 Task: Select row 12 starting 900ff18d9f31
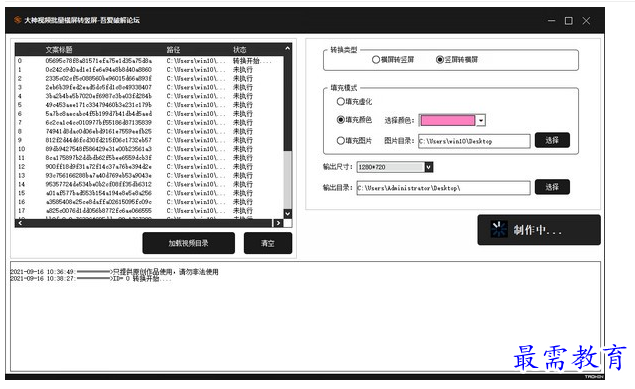coord(149,167)
